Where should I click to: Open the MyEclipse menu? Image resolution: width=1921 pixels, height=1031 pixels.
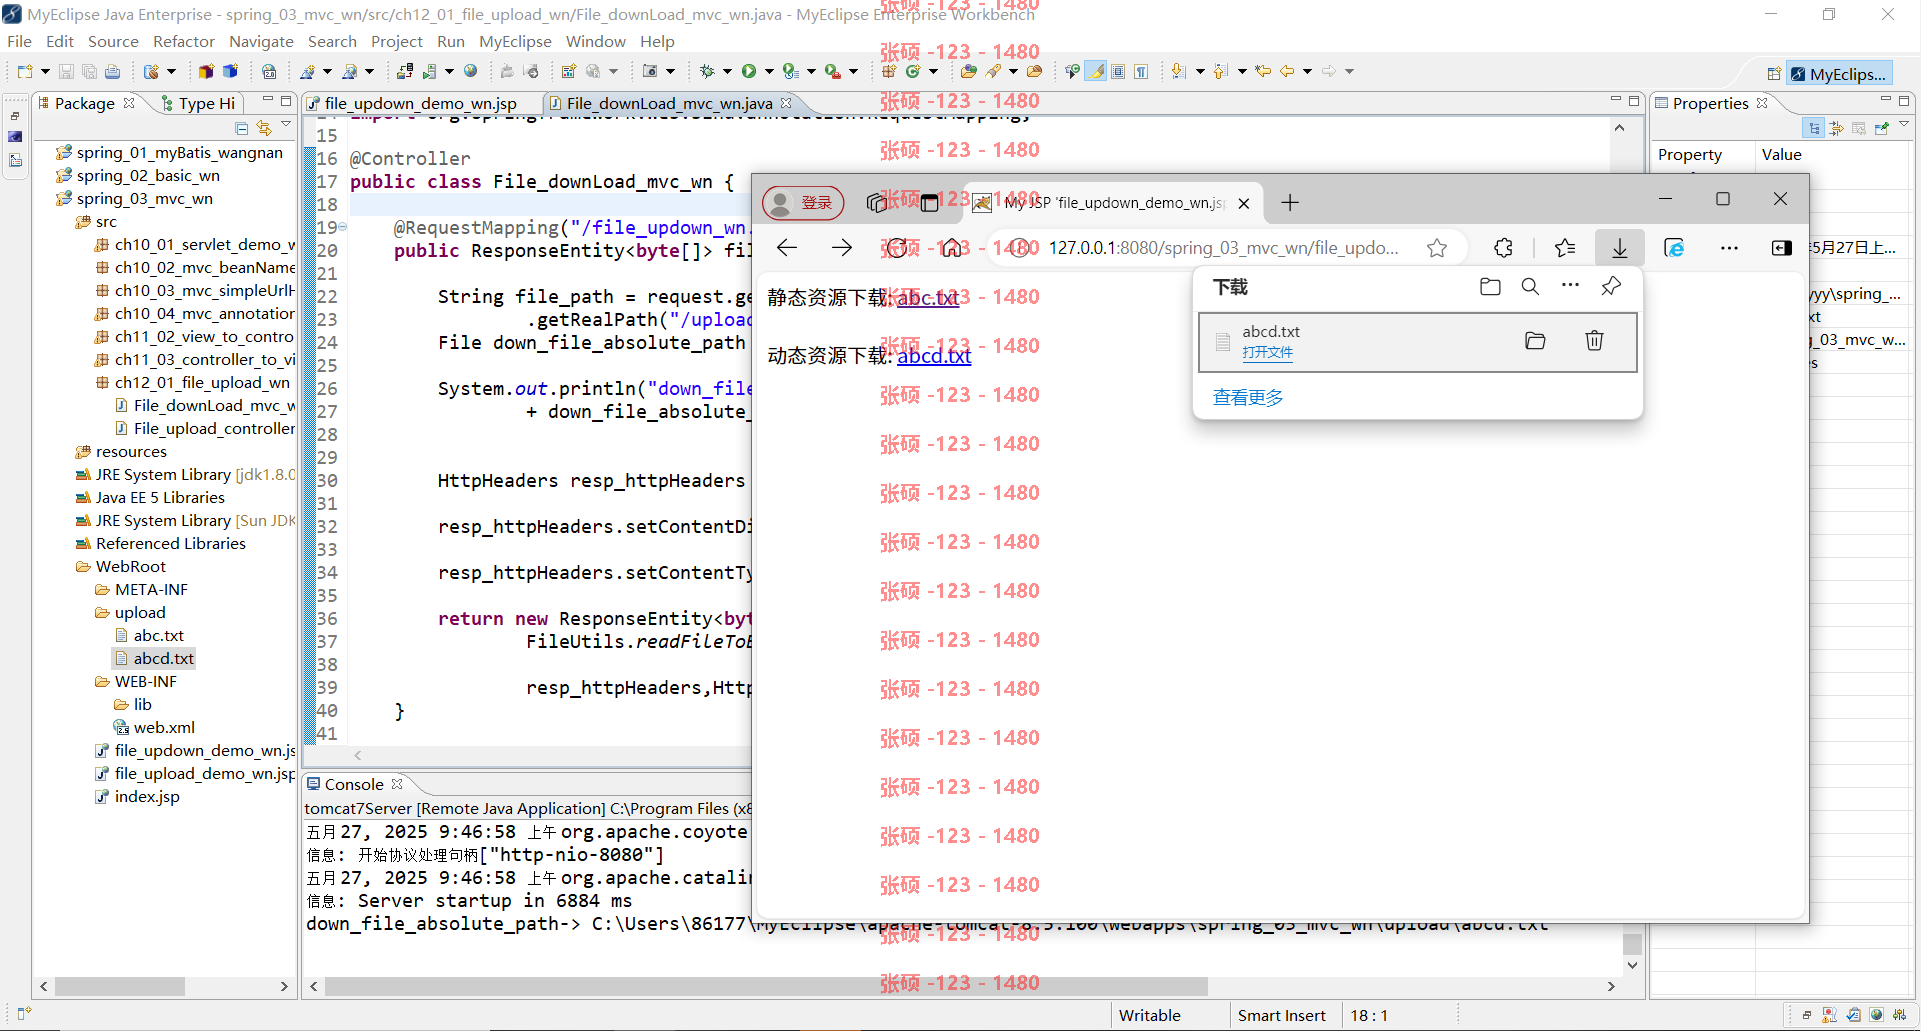[515, 41]
